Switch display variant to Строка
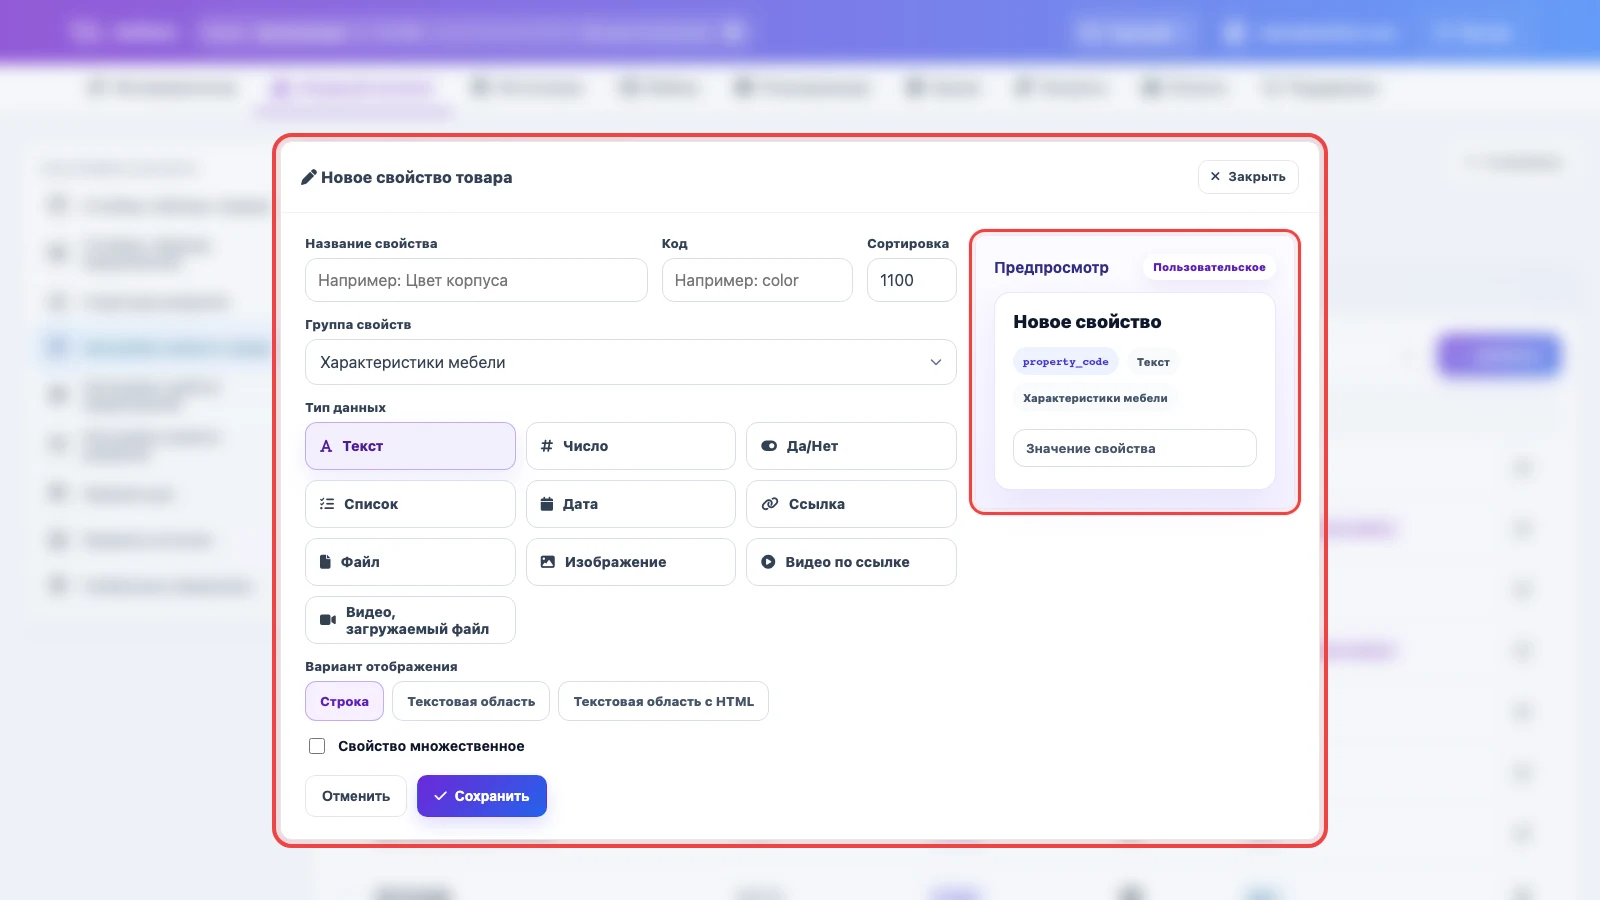 pos(344,701)
